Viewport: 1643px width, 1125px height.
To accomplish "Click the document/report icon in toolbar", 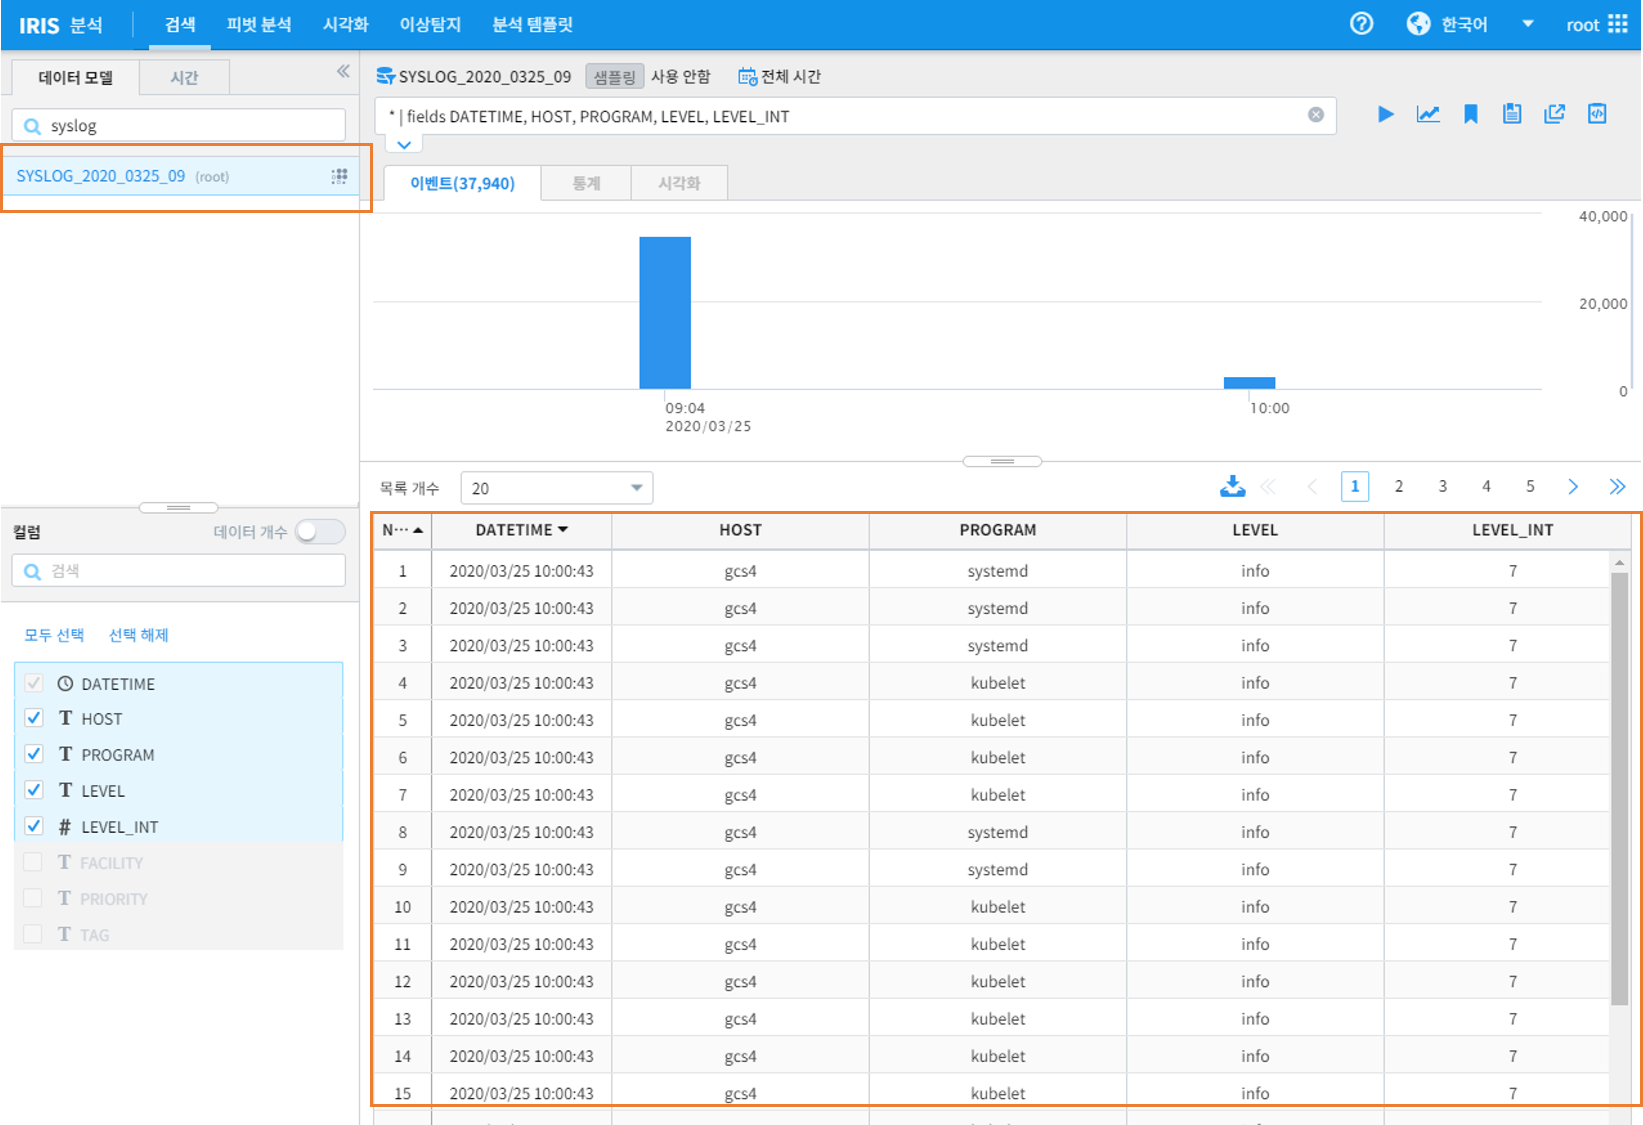I will (1512, 115).
